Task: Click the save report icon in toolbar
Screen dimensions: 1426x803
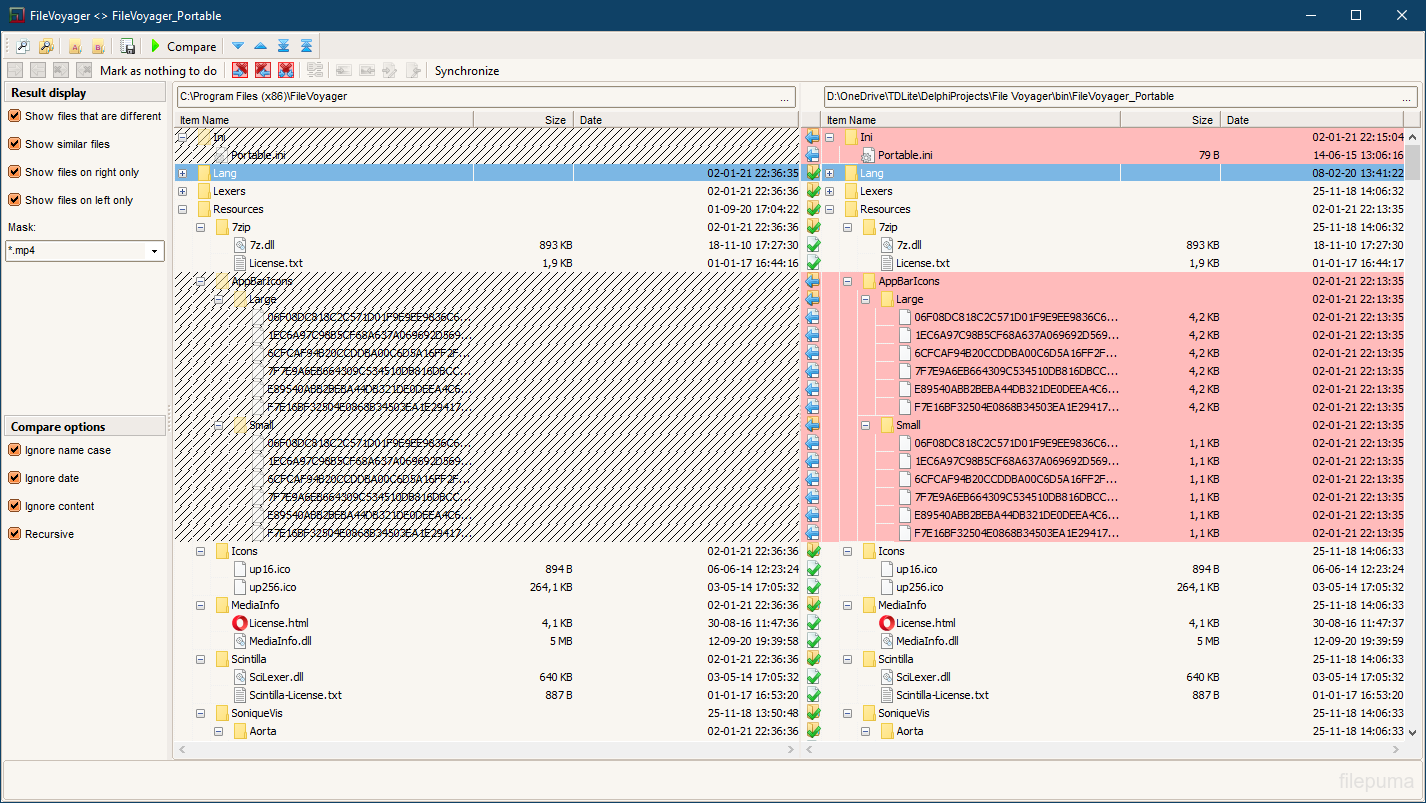Action: coord(127,47)
